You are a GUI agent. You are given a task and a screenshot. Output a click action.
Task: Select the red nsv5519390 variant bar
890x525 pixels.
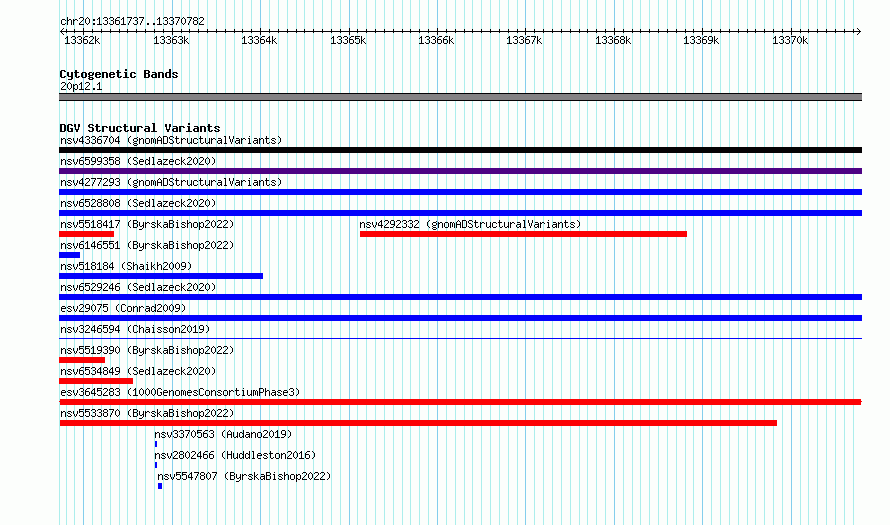point(82,360)
